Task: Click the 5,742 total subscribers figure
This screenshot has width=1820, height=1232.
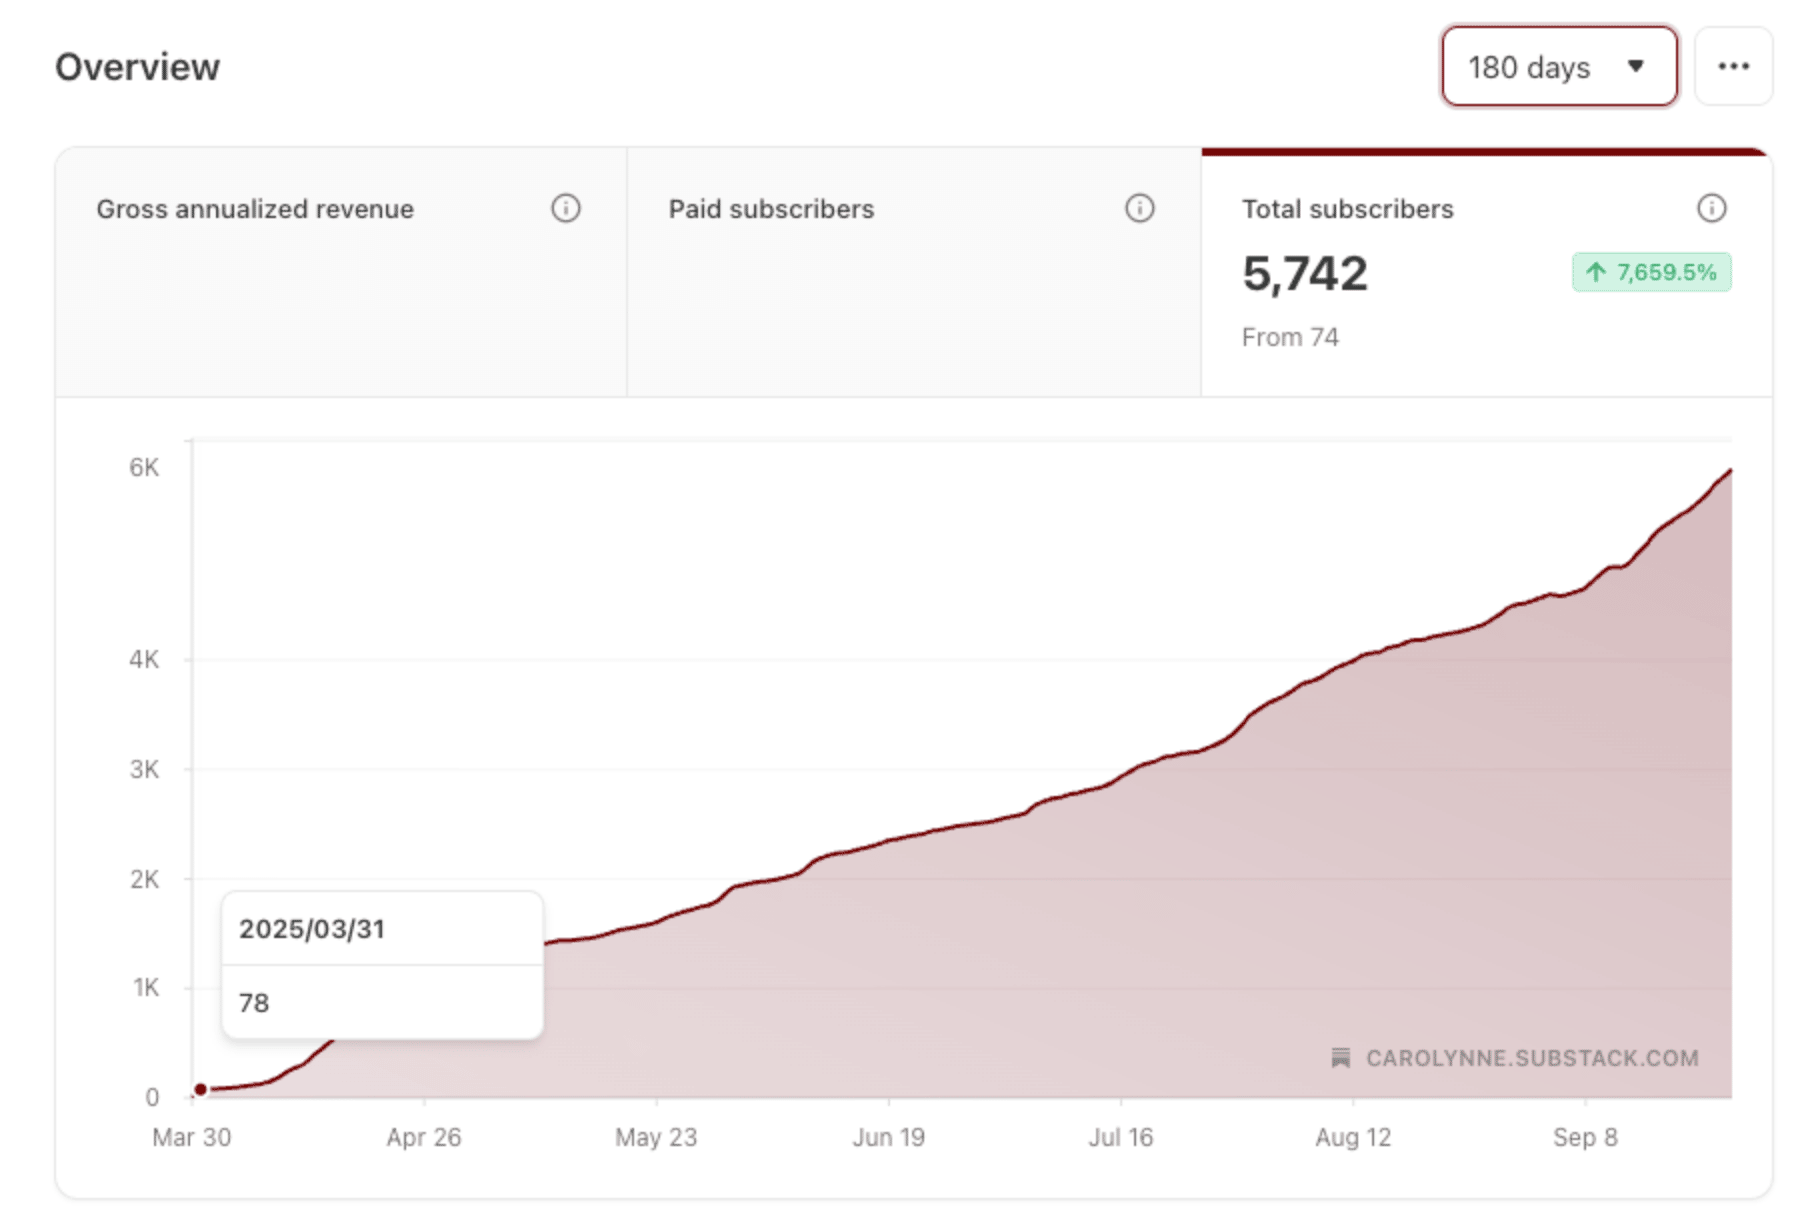Action: point(1304,274)
